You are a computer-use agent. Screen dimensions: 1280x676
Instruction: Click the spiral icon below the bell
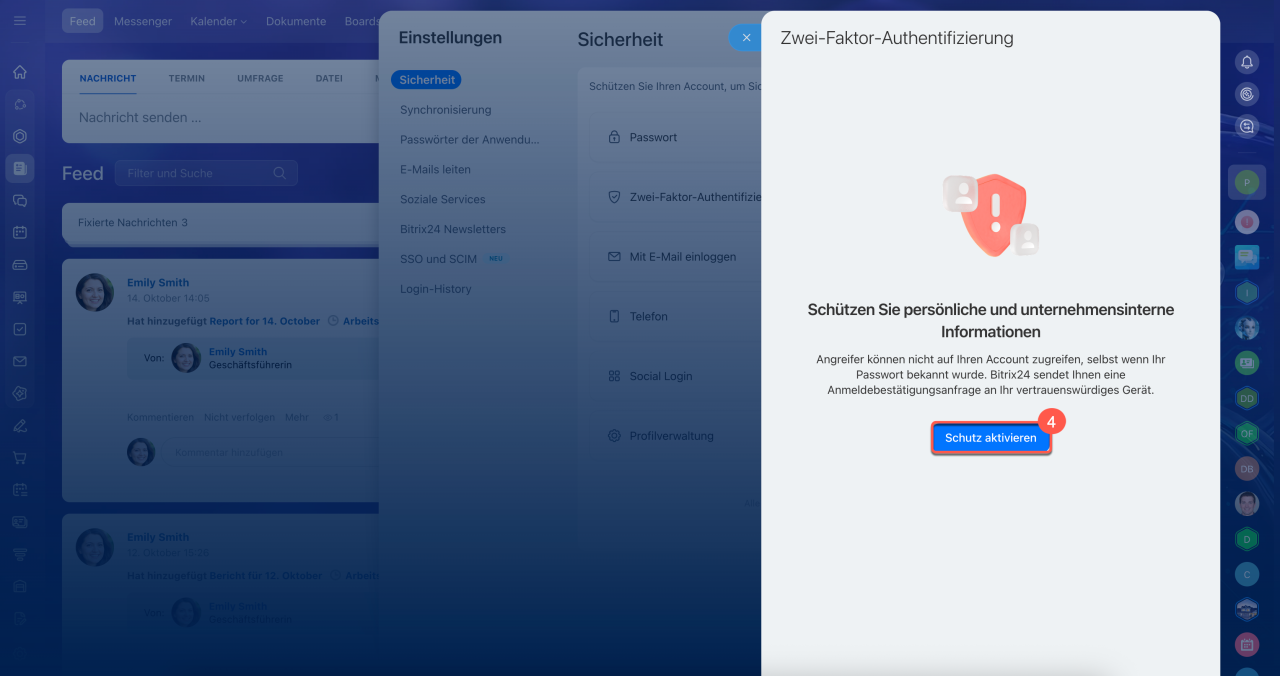(x=1247, y=94)
